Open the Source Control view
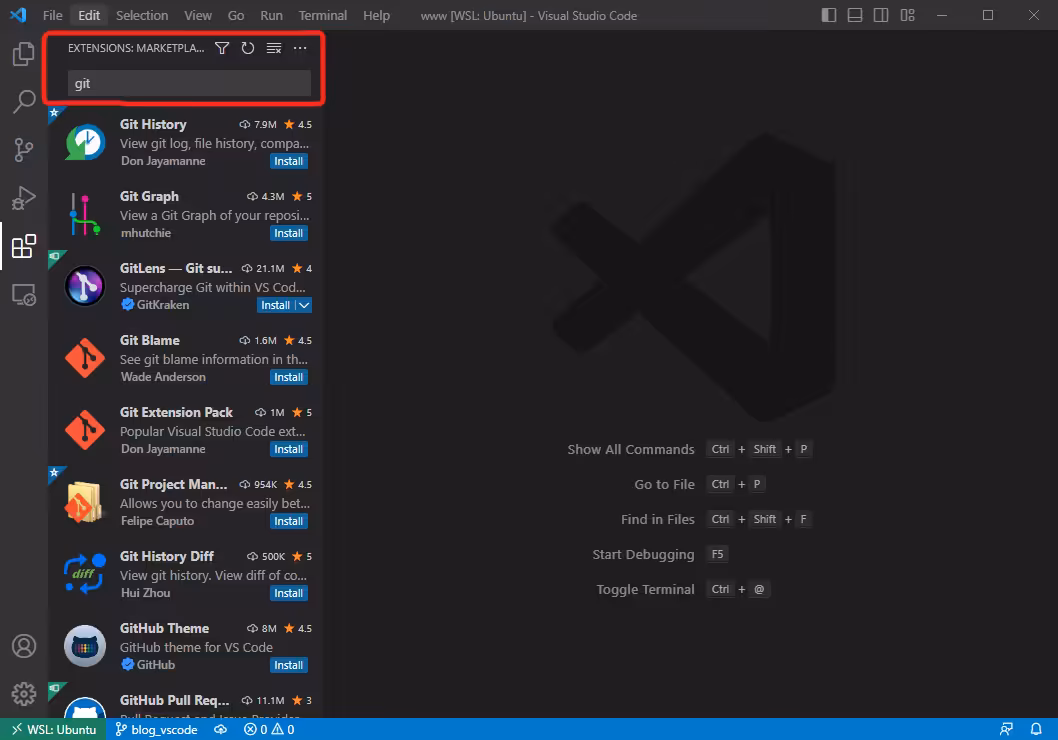The height and width of the screenshot is (740, 1058). click(x=24, y=150)
